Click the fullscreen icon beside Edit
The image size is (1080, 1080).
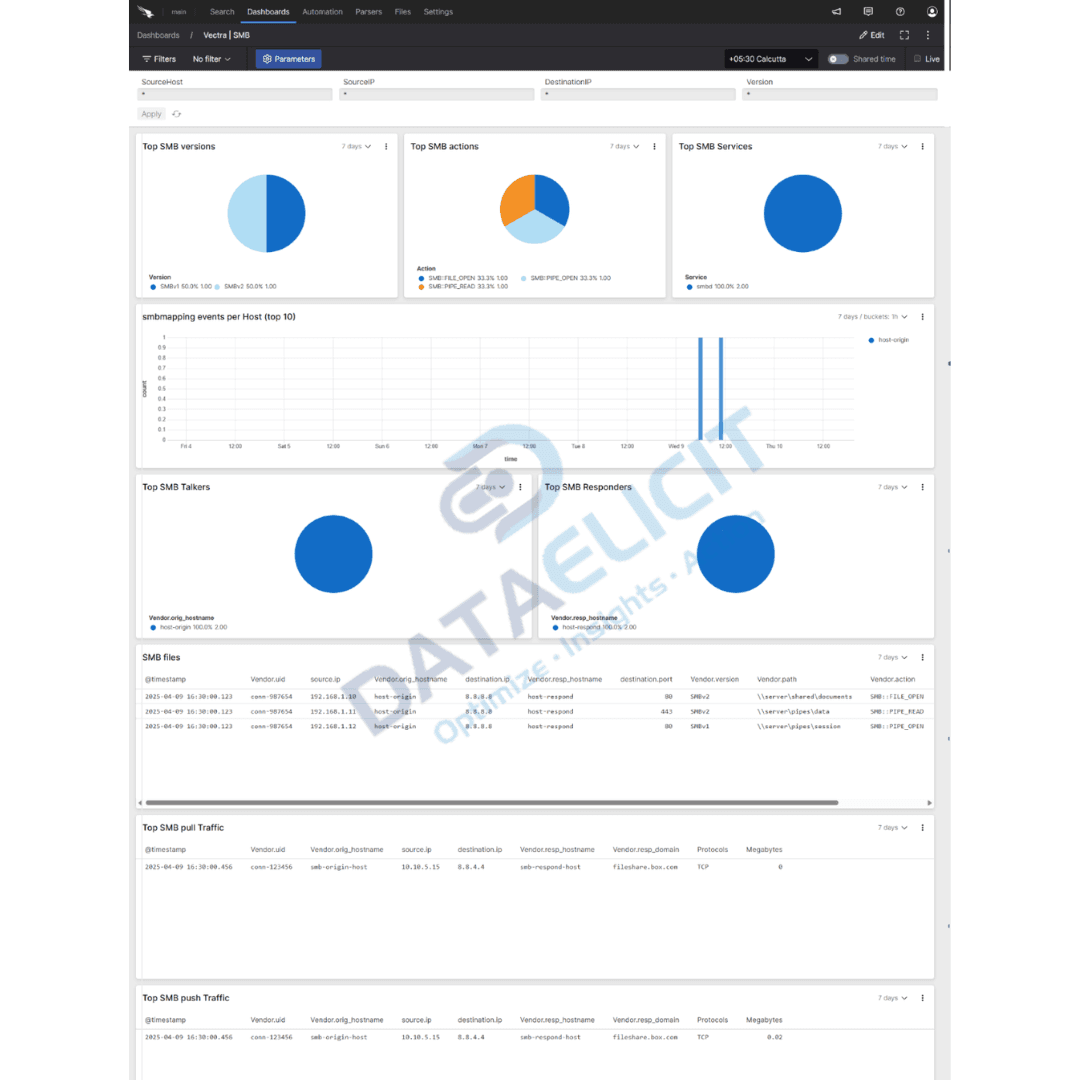pyautogui.click(x=903, y=34)
